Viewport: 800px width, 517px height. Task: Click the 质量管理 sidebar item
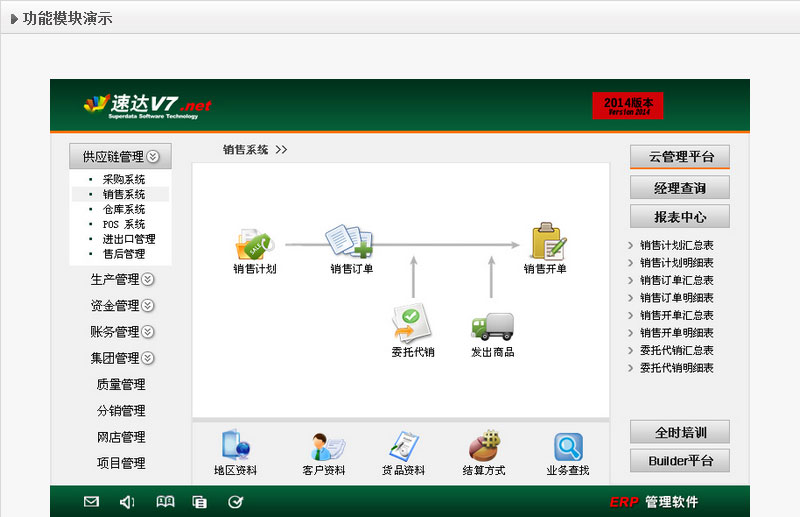tap(121, 384)
